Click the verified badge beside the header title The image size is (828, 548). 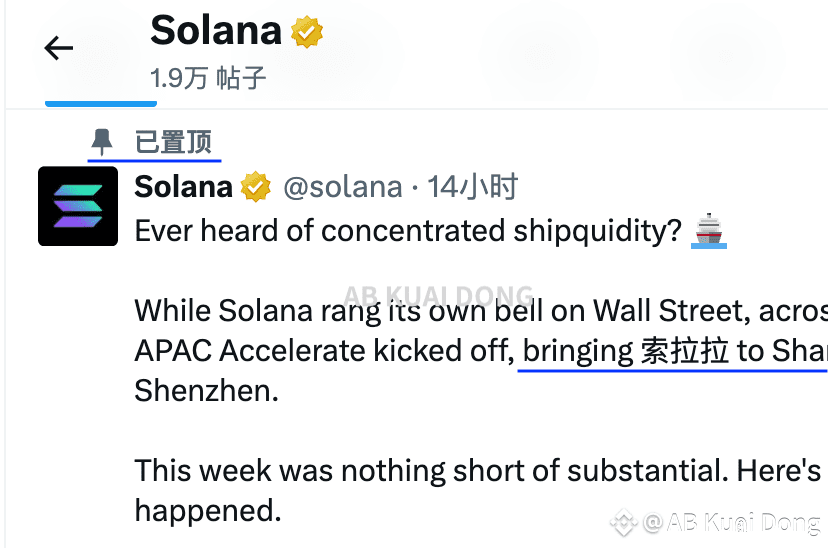click(307, 33)
